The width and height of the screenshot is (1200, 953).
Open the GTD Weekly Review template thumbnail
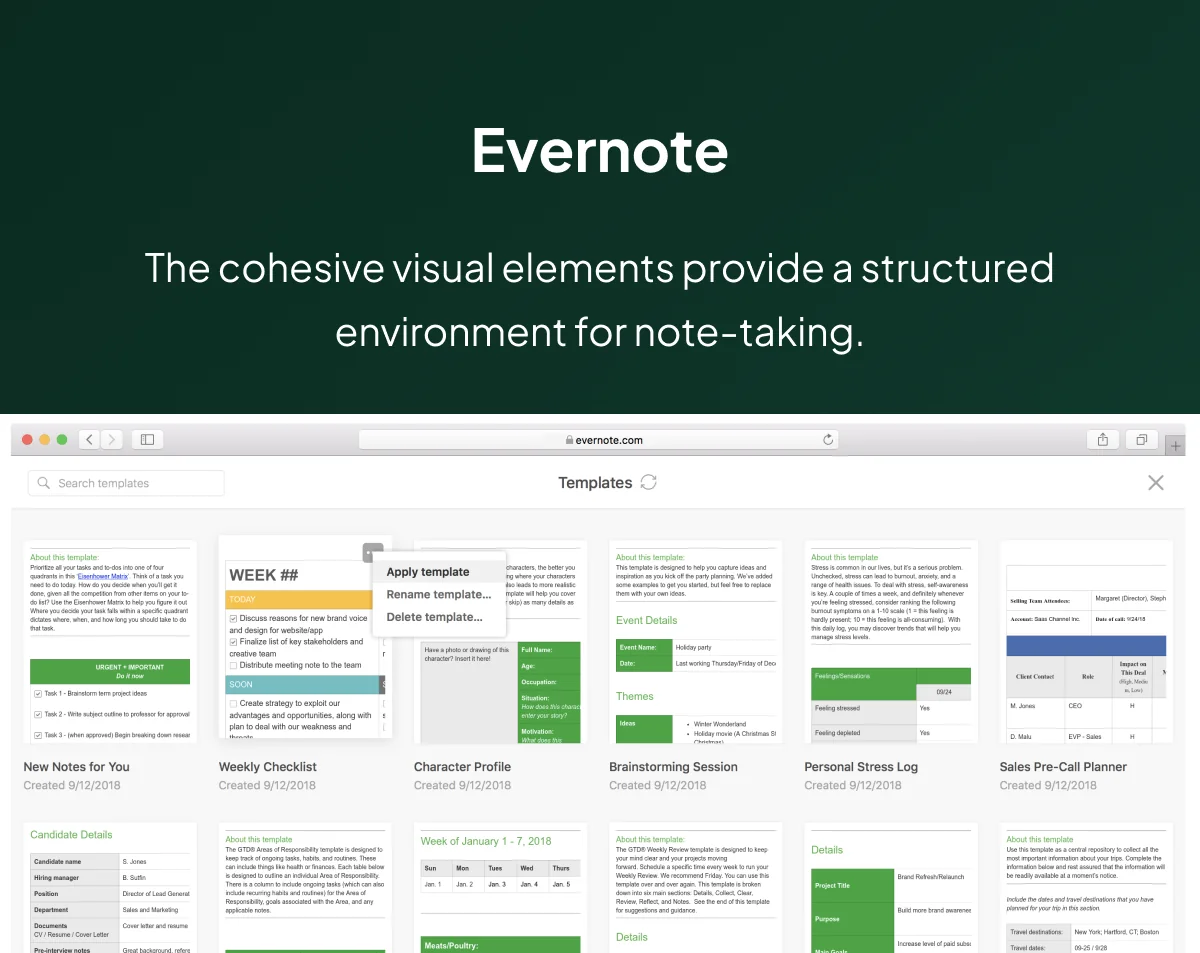696,888
